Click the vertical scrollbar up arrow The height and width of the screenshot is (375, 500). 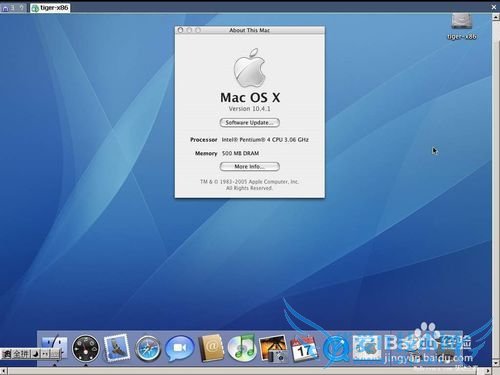496,17
